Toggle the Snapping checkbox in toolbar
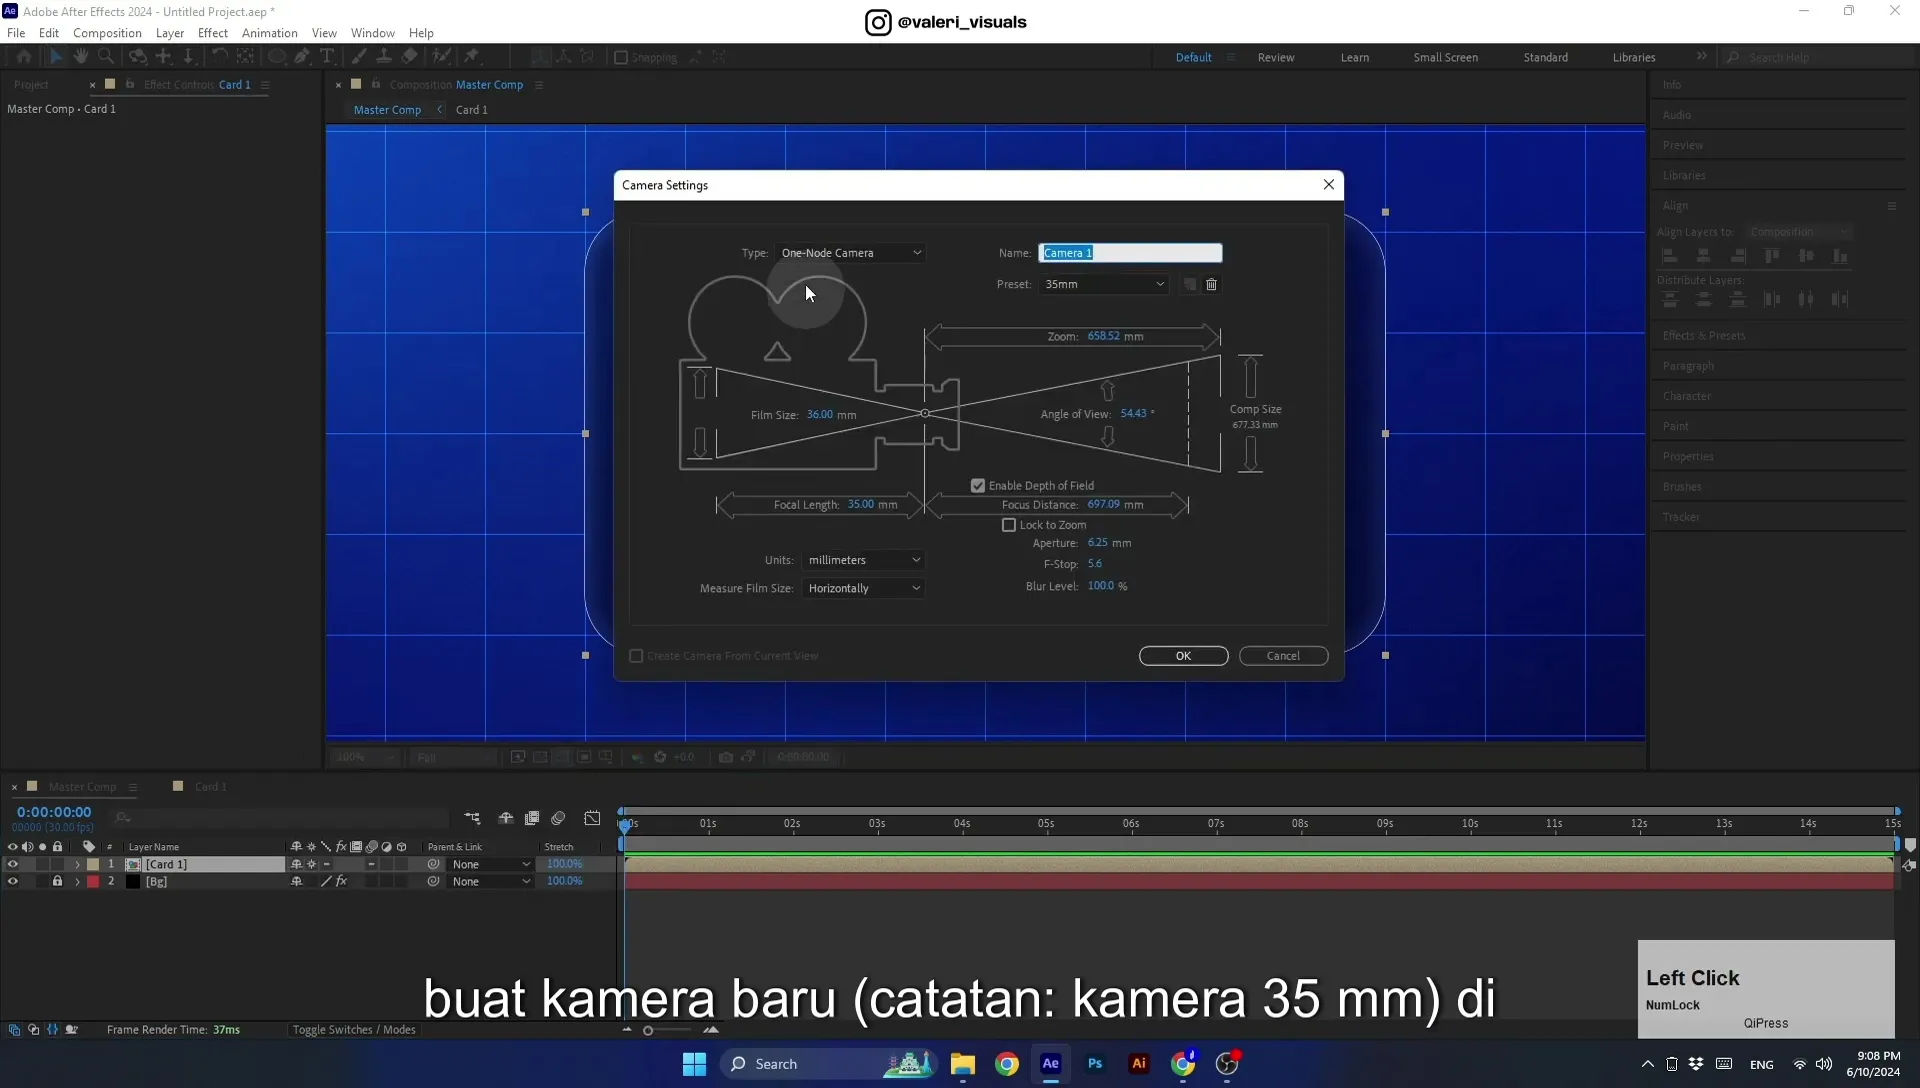Image resolution: width=1920 pixels, height=1088 pixels. pos(621,58)
